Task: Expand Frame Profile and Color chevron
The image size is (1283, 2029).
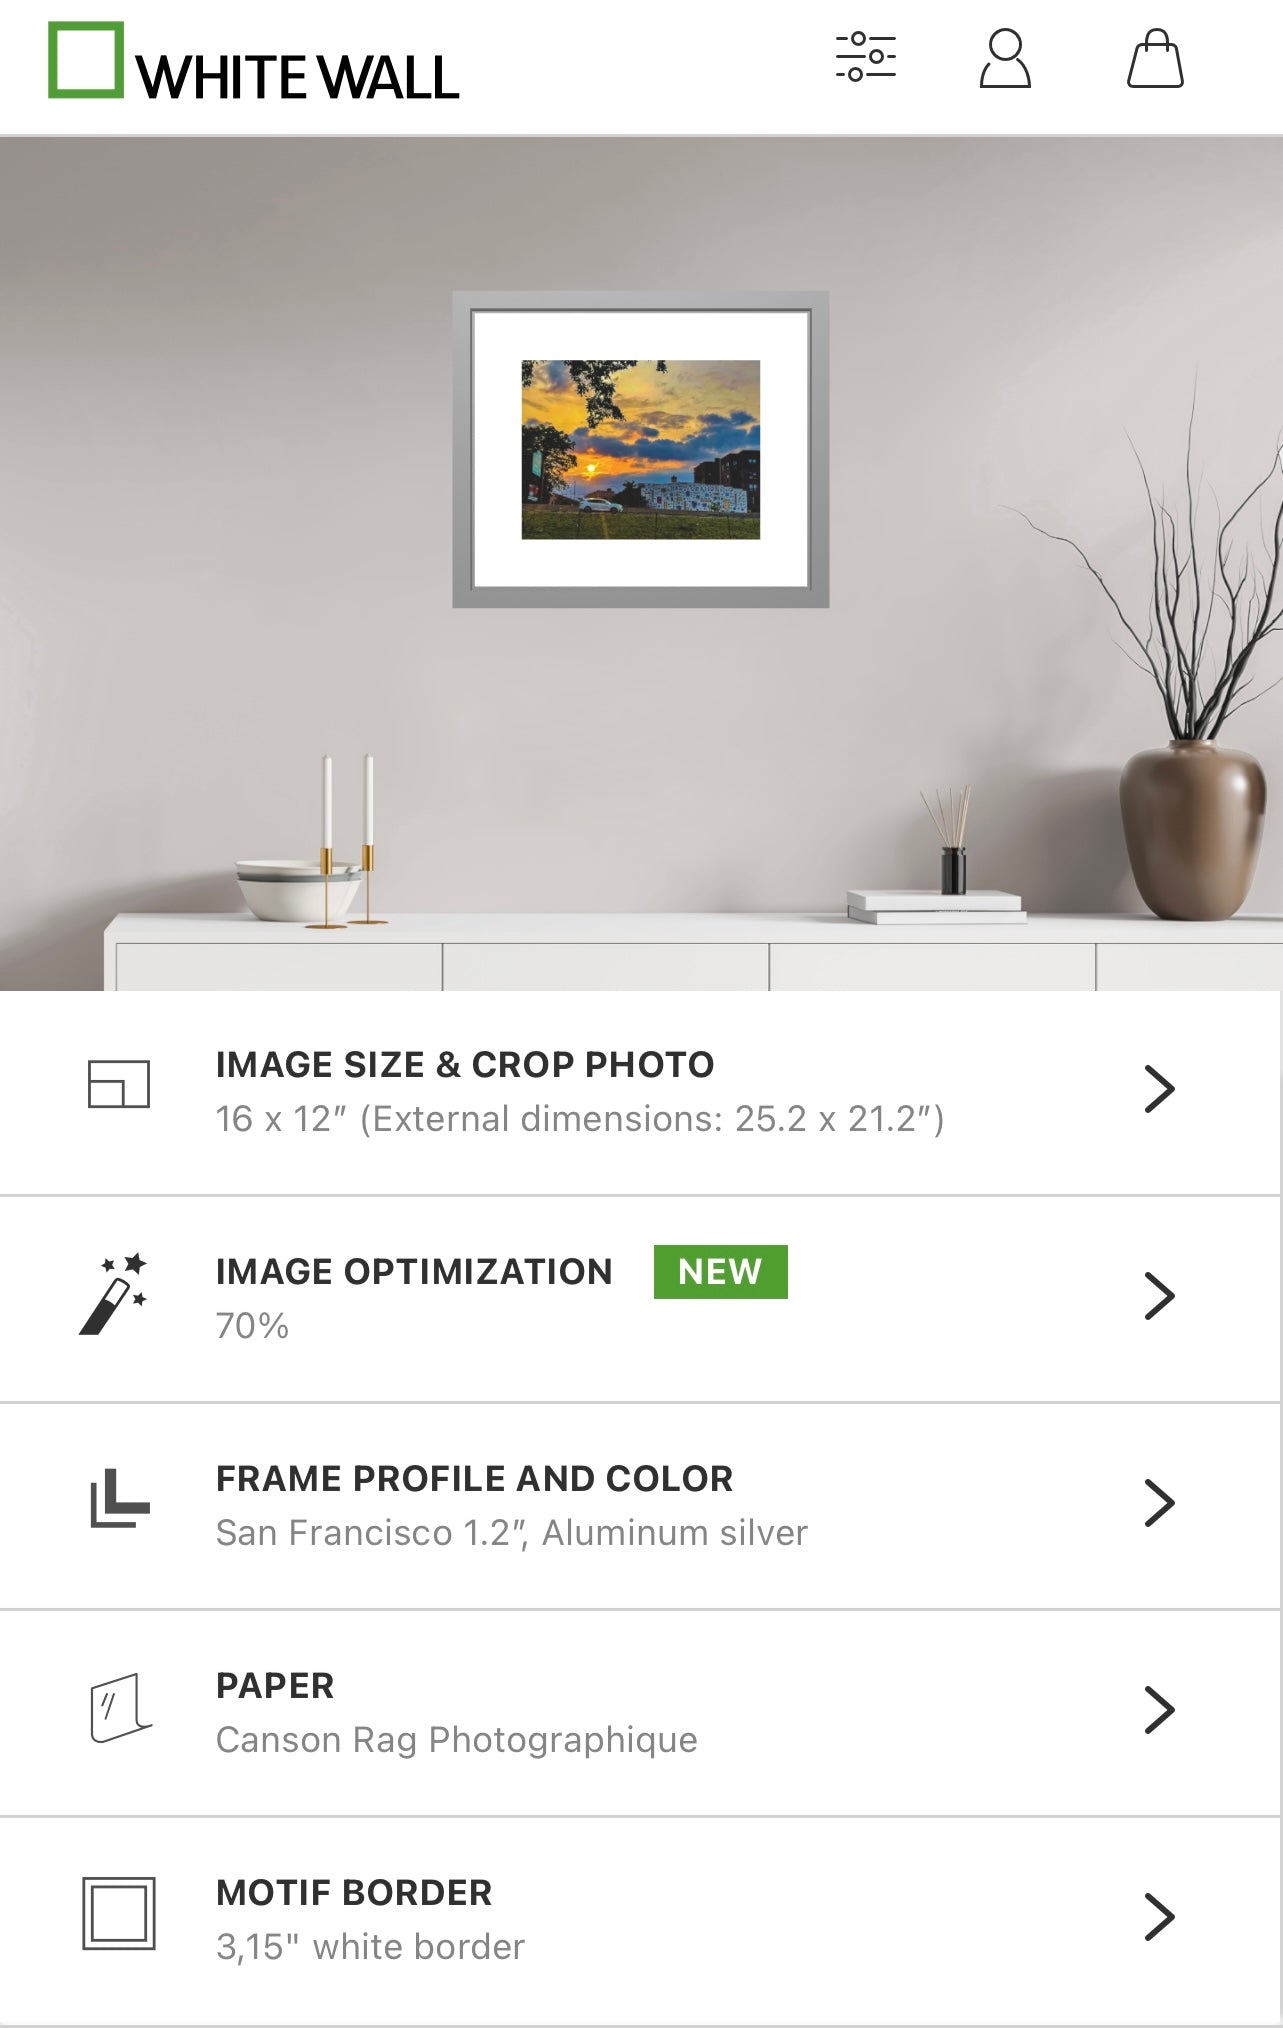Action: tap(1159, 1503)
